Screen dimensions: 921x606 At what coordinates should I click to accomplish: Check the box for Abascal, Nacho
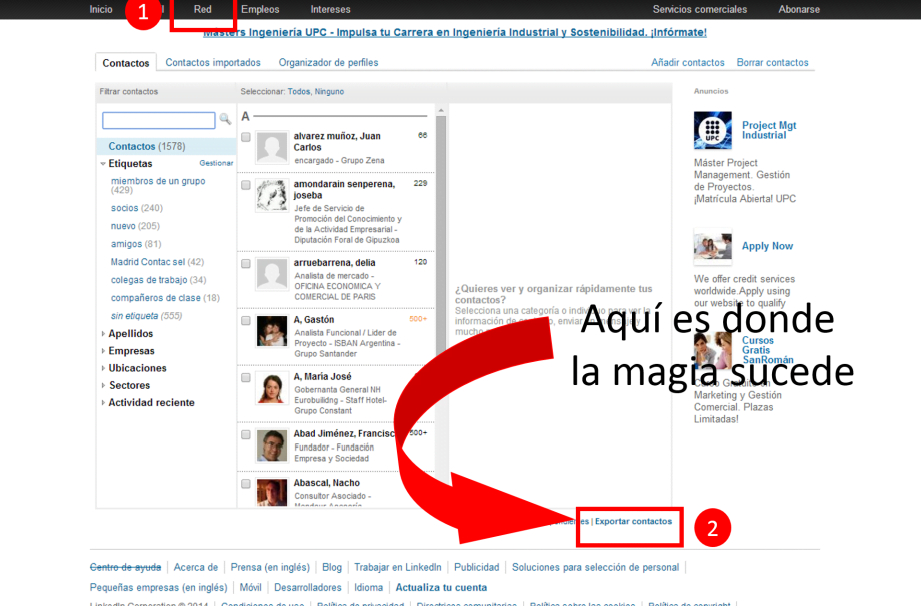point(246,484)
